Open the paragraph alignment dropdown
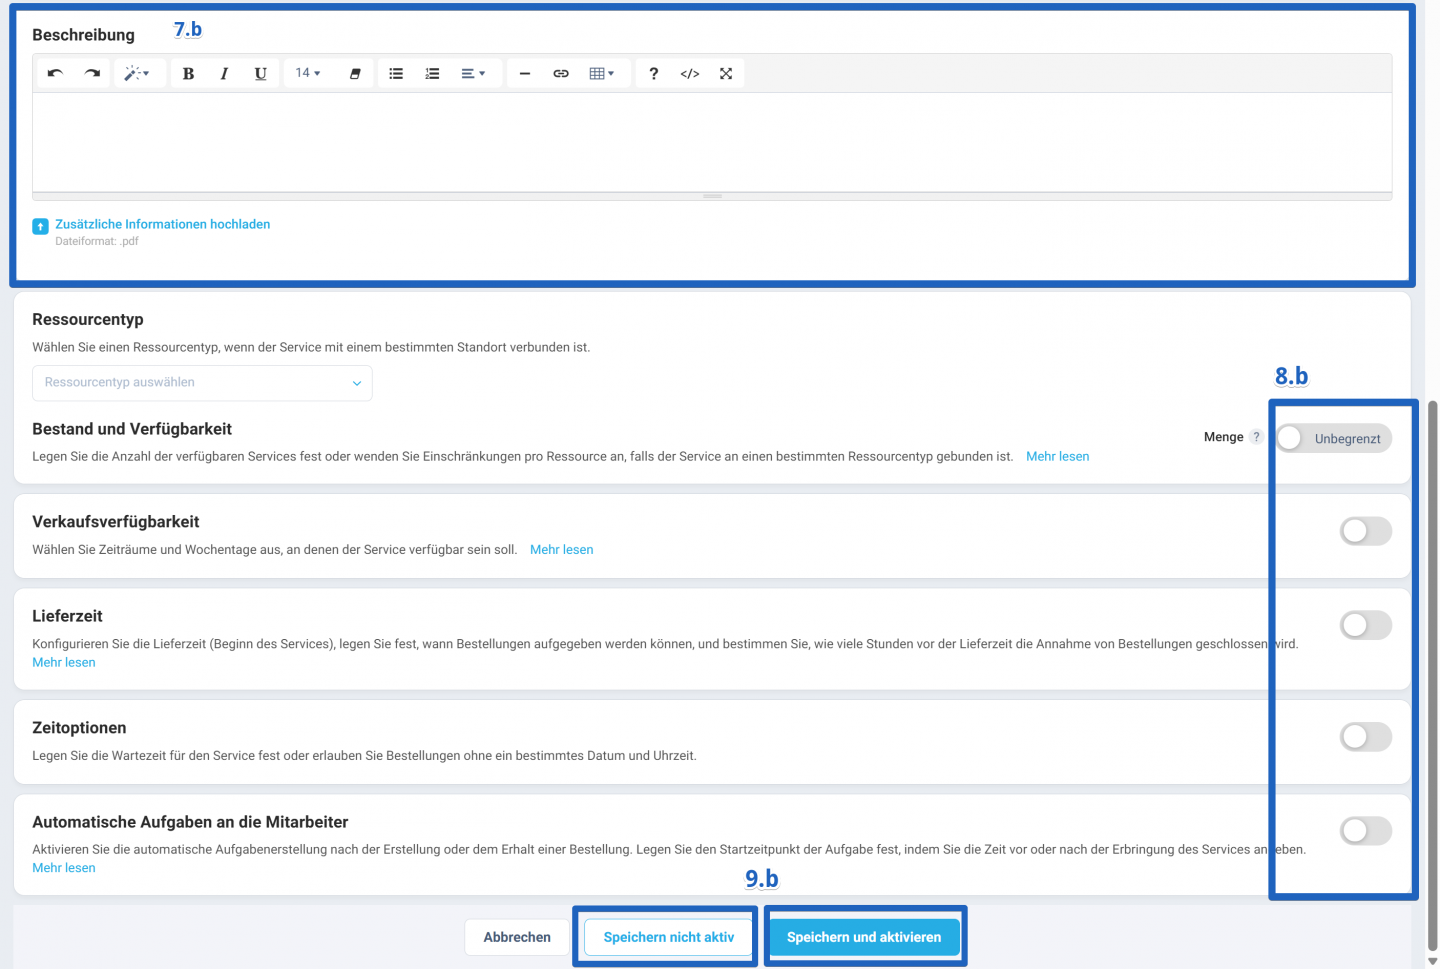1440x969 pixels. 473,73
